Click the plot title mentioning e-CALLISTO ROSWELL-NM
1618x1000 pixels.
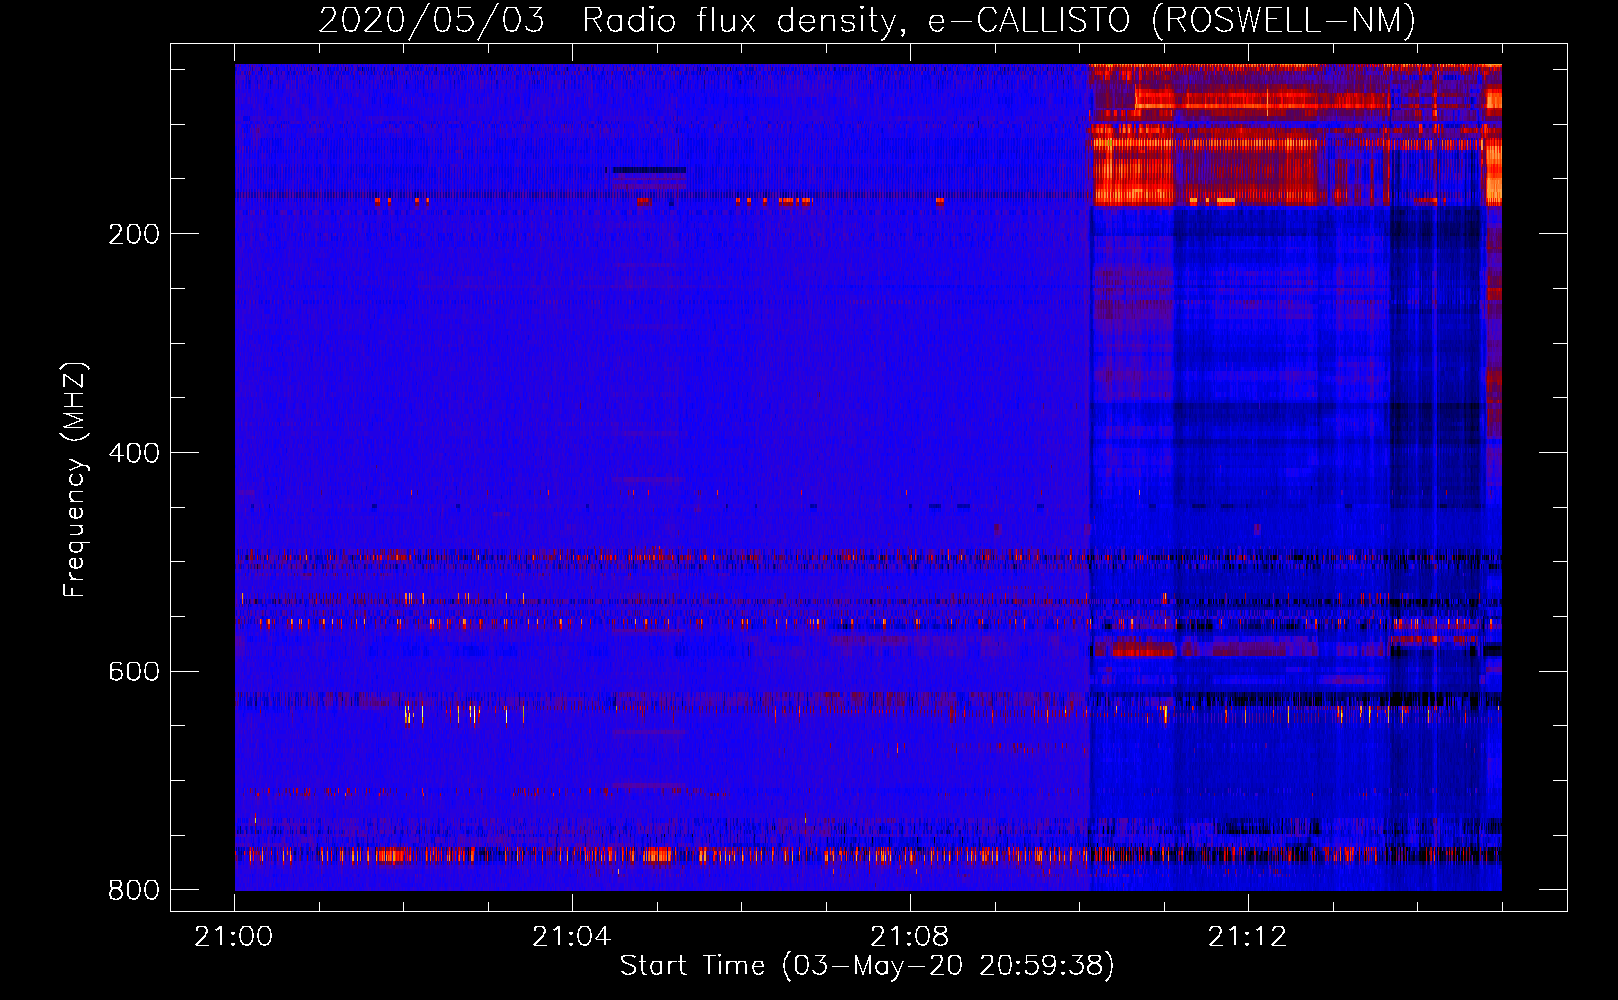point(867,20)
